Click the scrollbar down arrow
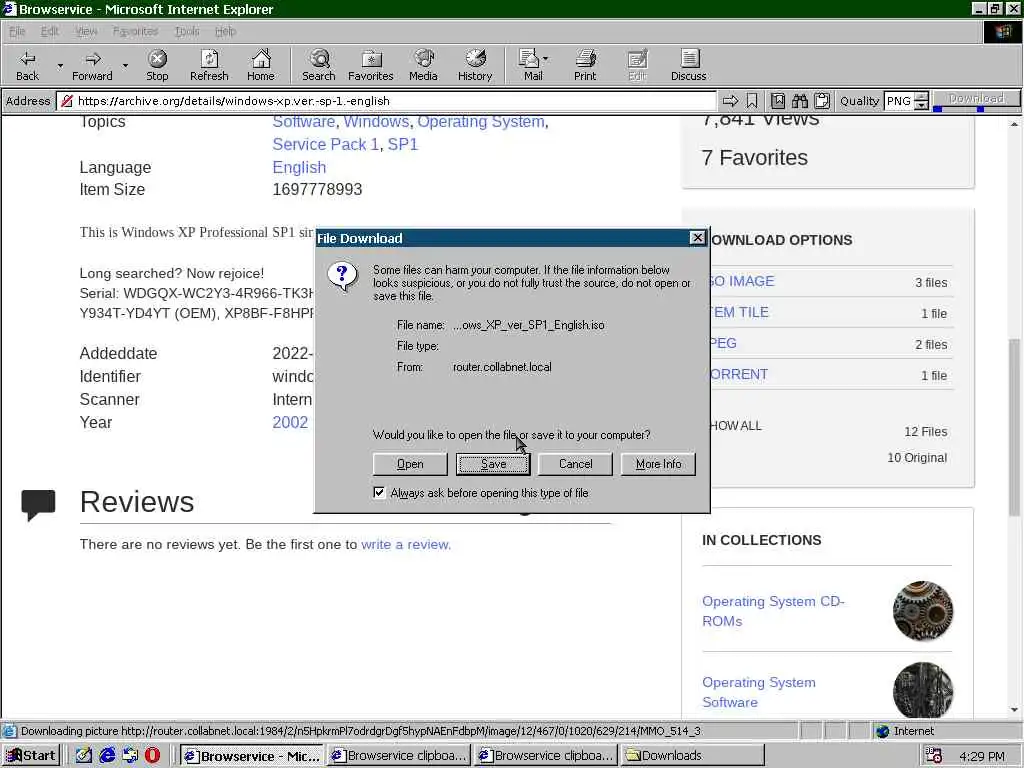This screenshot has width=1024, height=768. (x=1014, y=710)
